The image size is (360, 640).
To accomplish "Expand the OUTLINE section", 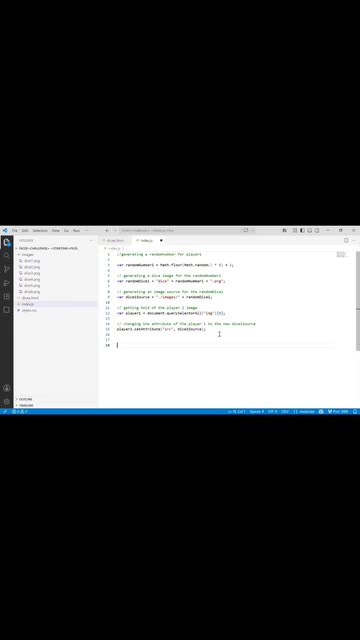I will [x=25, y=399].
